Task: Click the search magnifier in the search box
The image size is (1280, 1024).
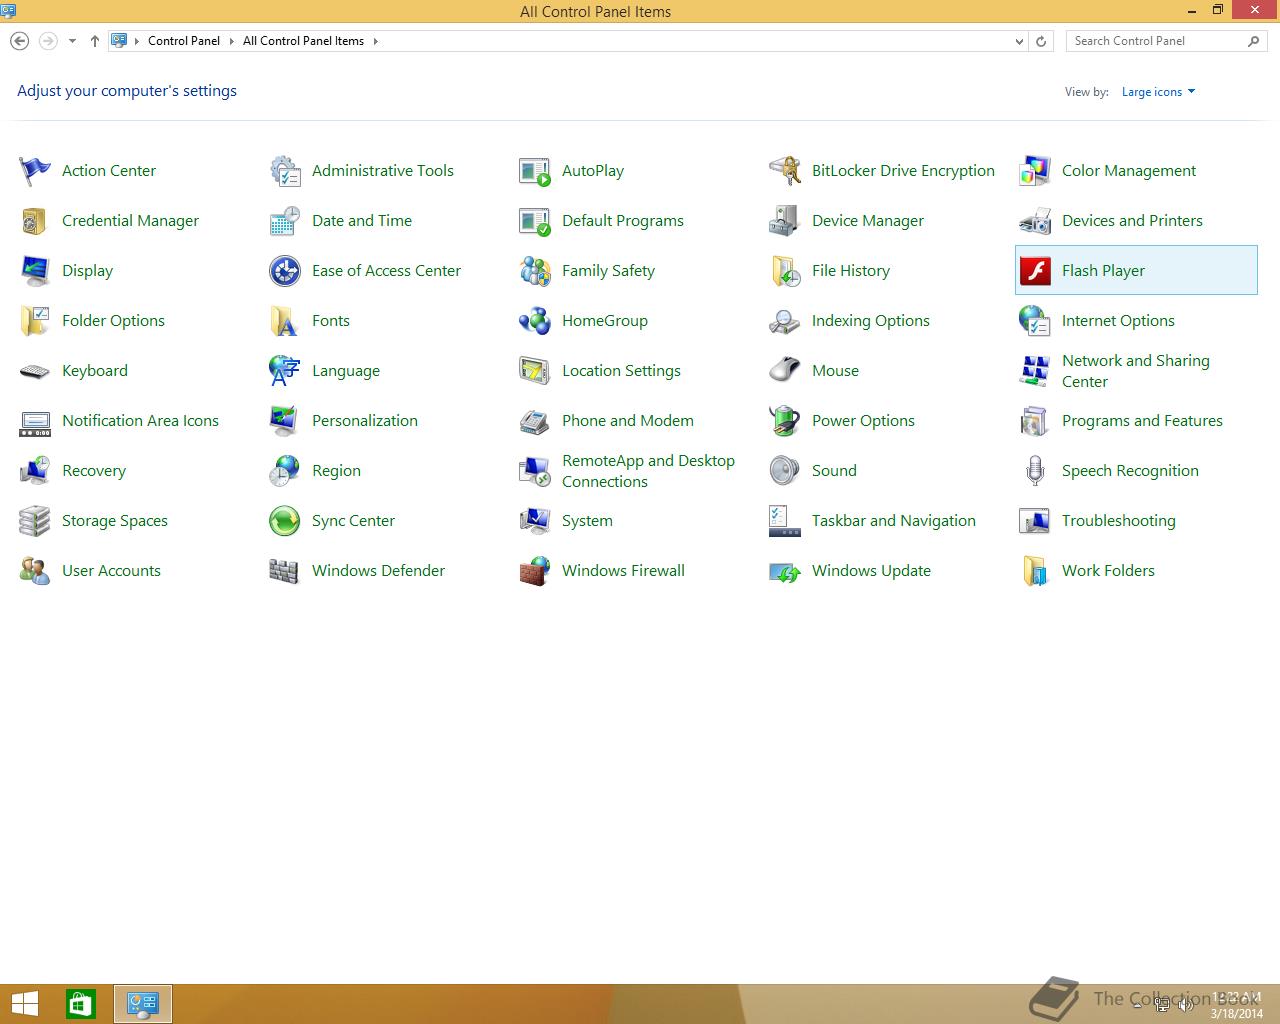Action: click(x=1254, y=41)
